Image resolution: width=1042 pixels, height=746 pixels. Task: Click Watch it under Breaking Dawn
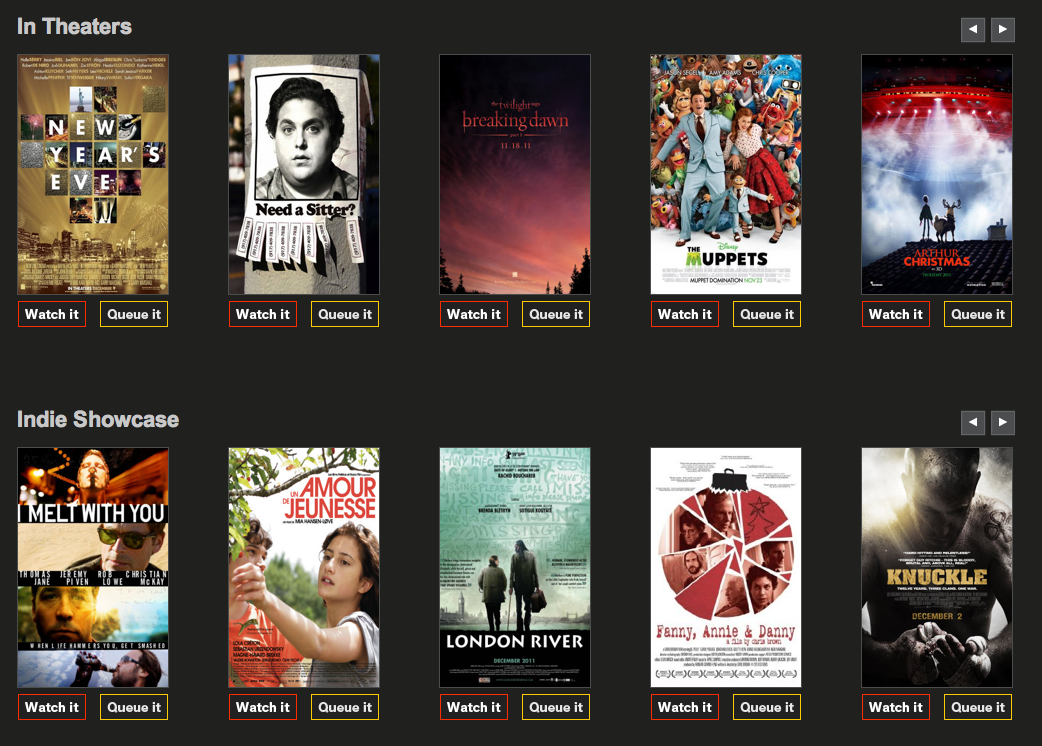(474, 314)
